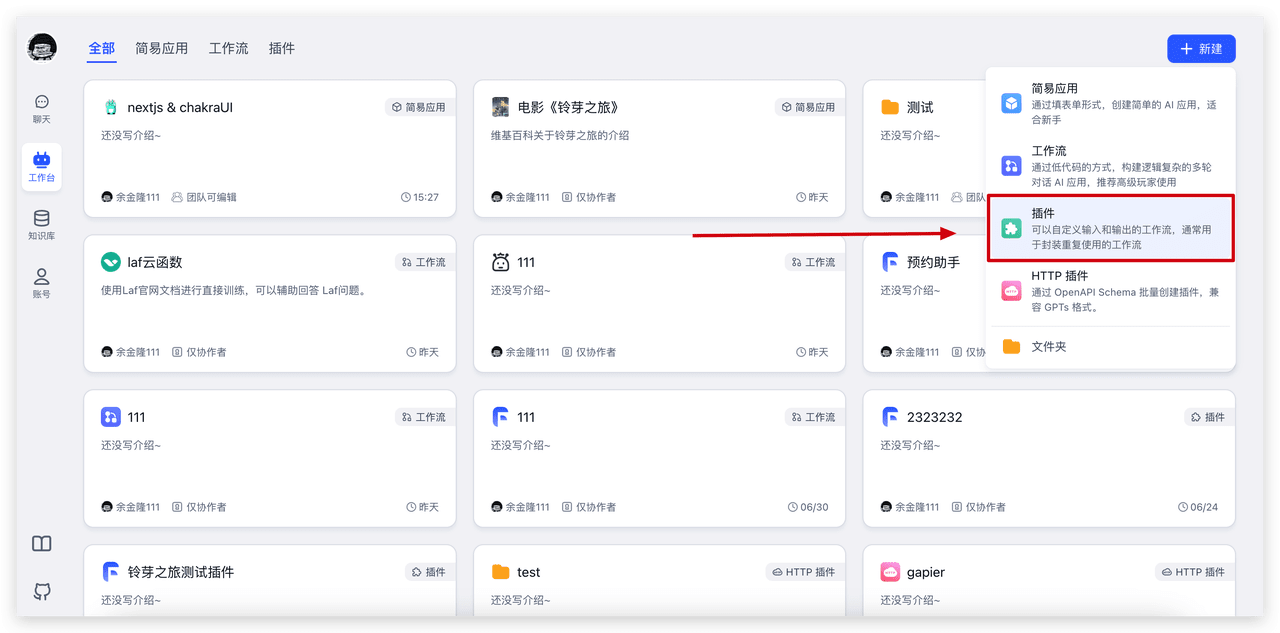Viewport: 1280px width, 633px height.
Task: Select HTTP 插件 in the create menu
Action: (1110, 291)
